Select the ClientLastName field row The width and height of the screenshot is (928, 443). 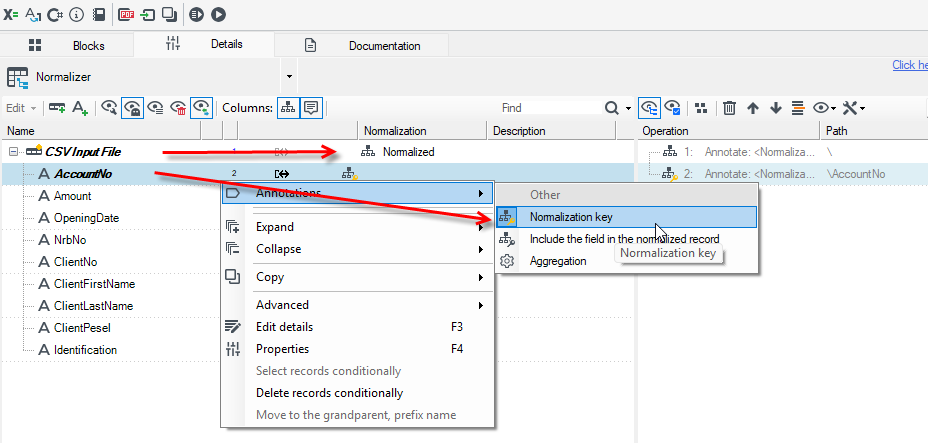93,306
